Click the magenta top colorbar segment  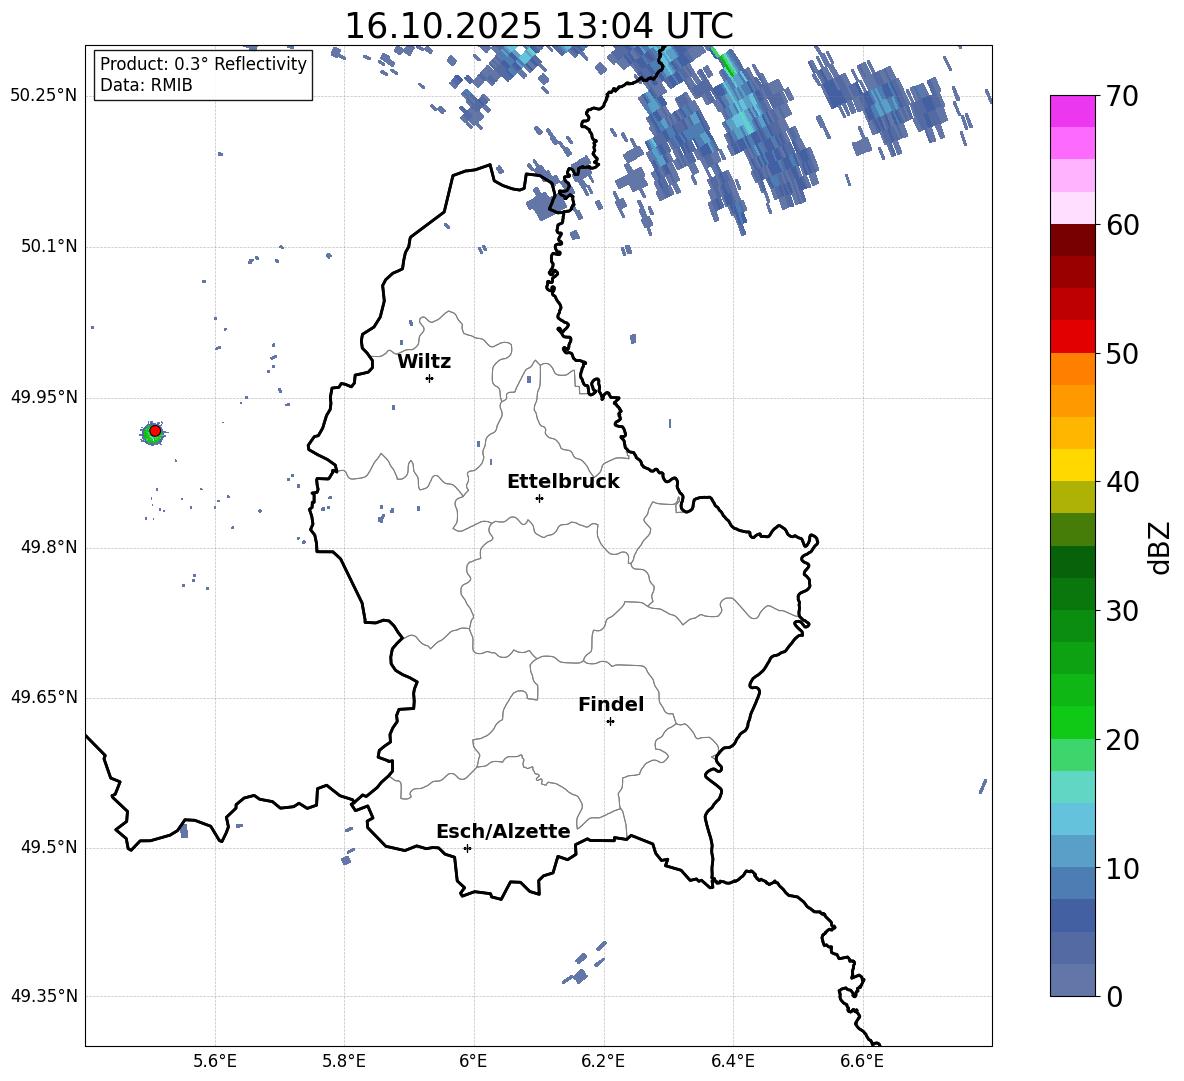tap(1072, 112)
